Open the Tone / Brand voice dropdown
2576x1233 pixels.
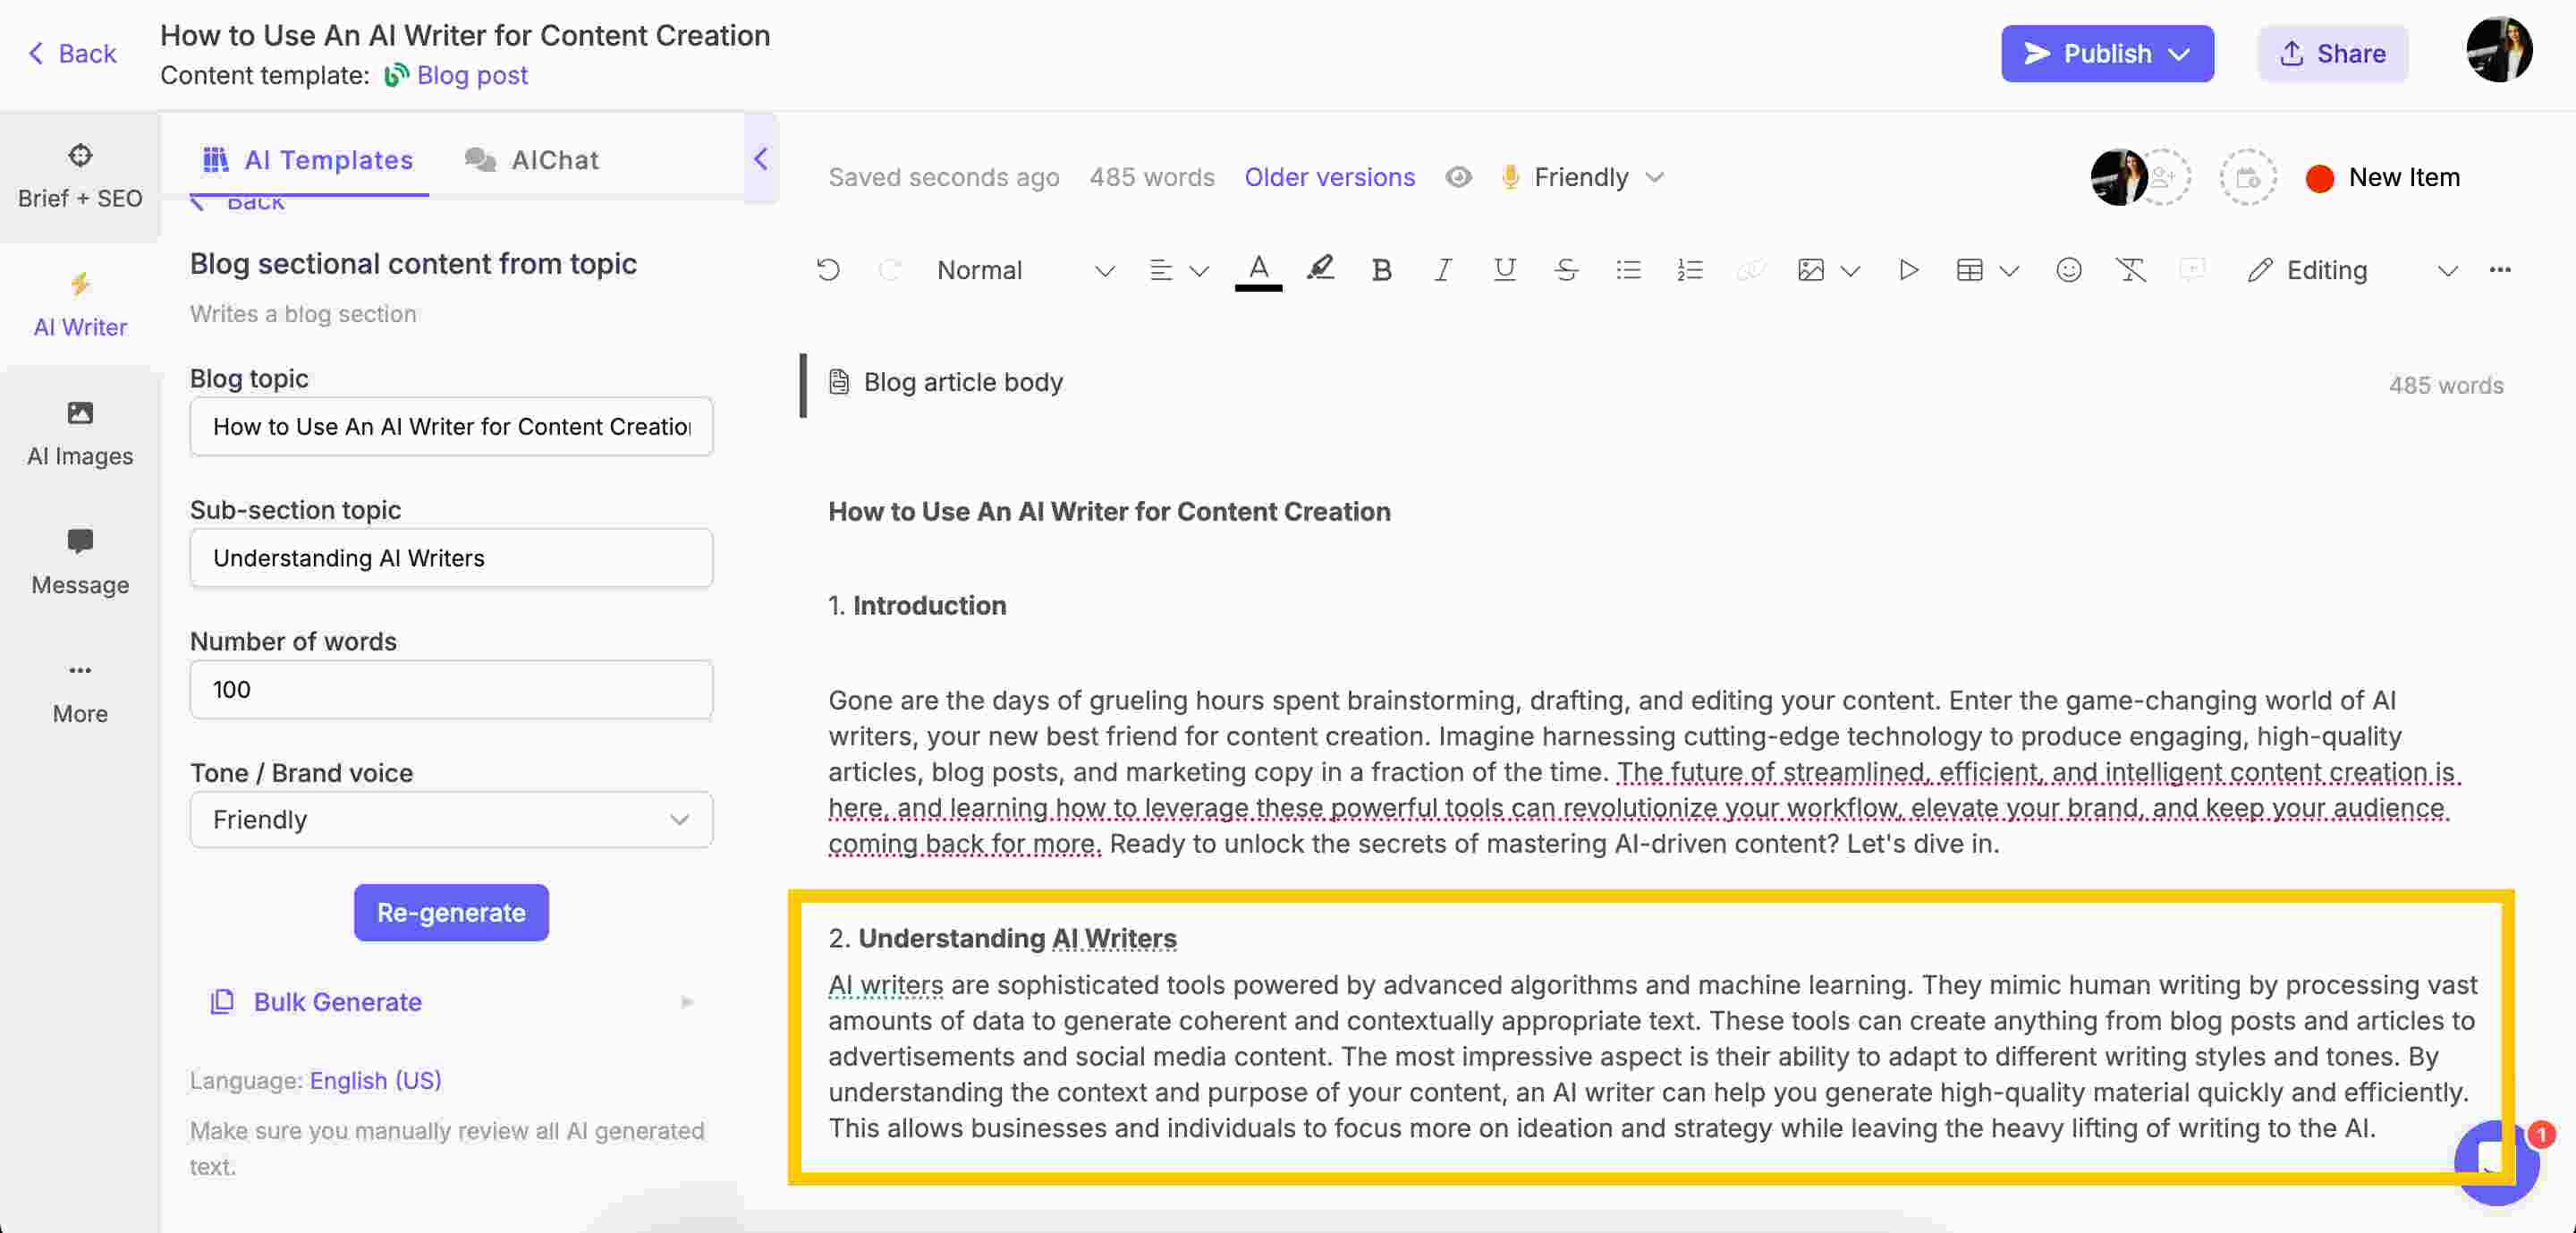[x=451, y=820]
